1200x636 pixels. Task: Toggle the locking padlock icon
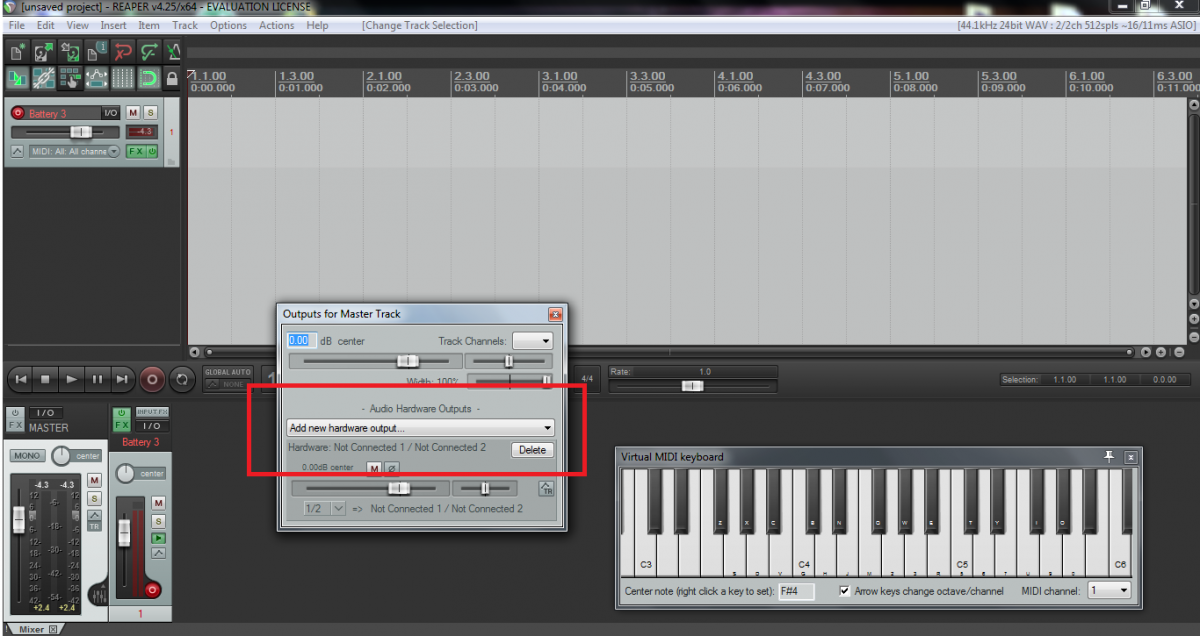coord(172,78)
